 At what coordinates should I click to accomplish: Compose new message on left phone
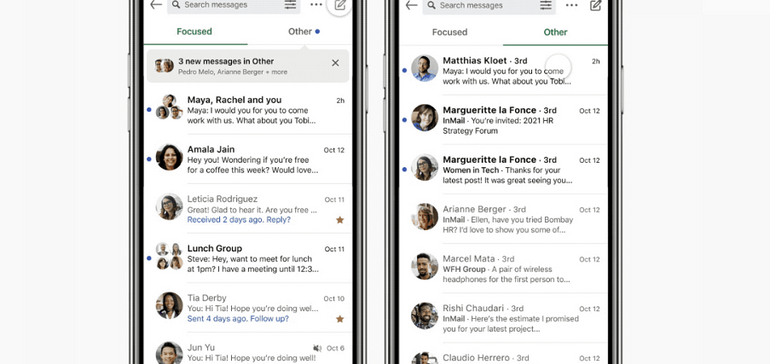(x=340, y=5)
